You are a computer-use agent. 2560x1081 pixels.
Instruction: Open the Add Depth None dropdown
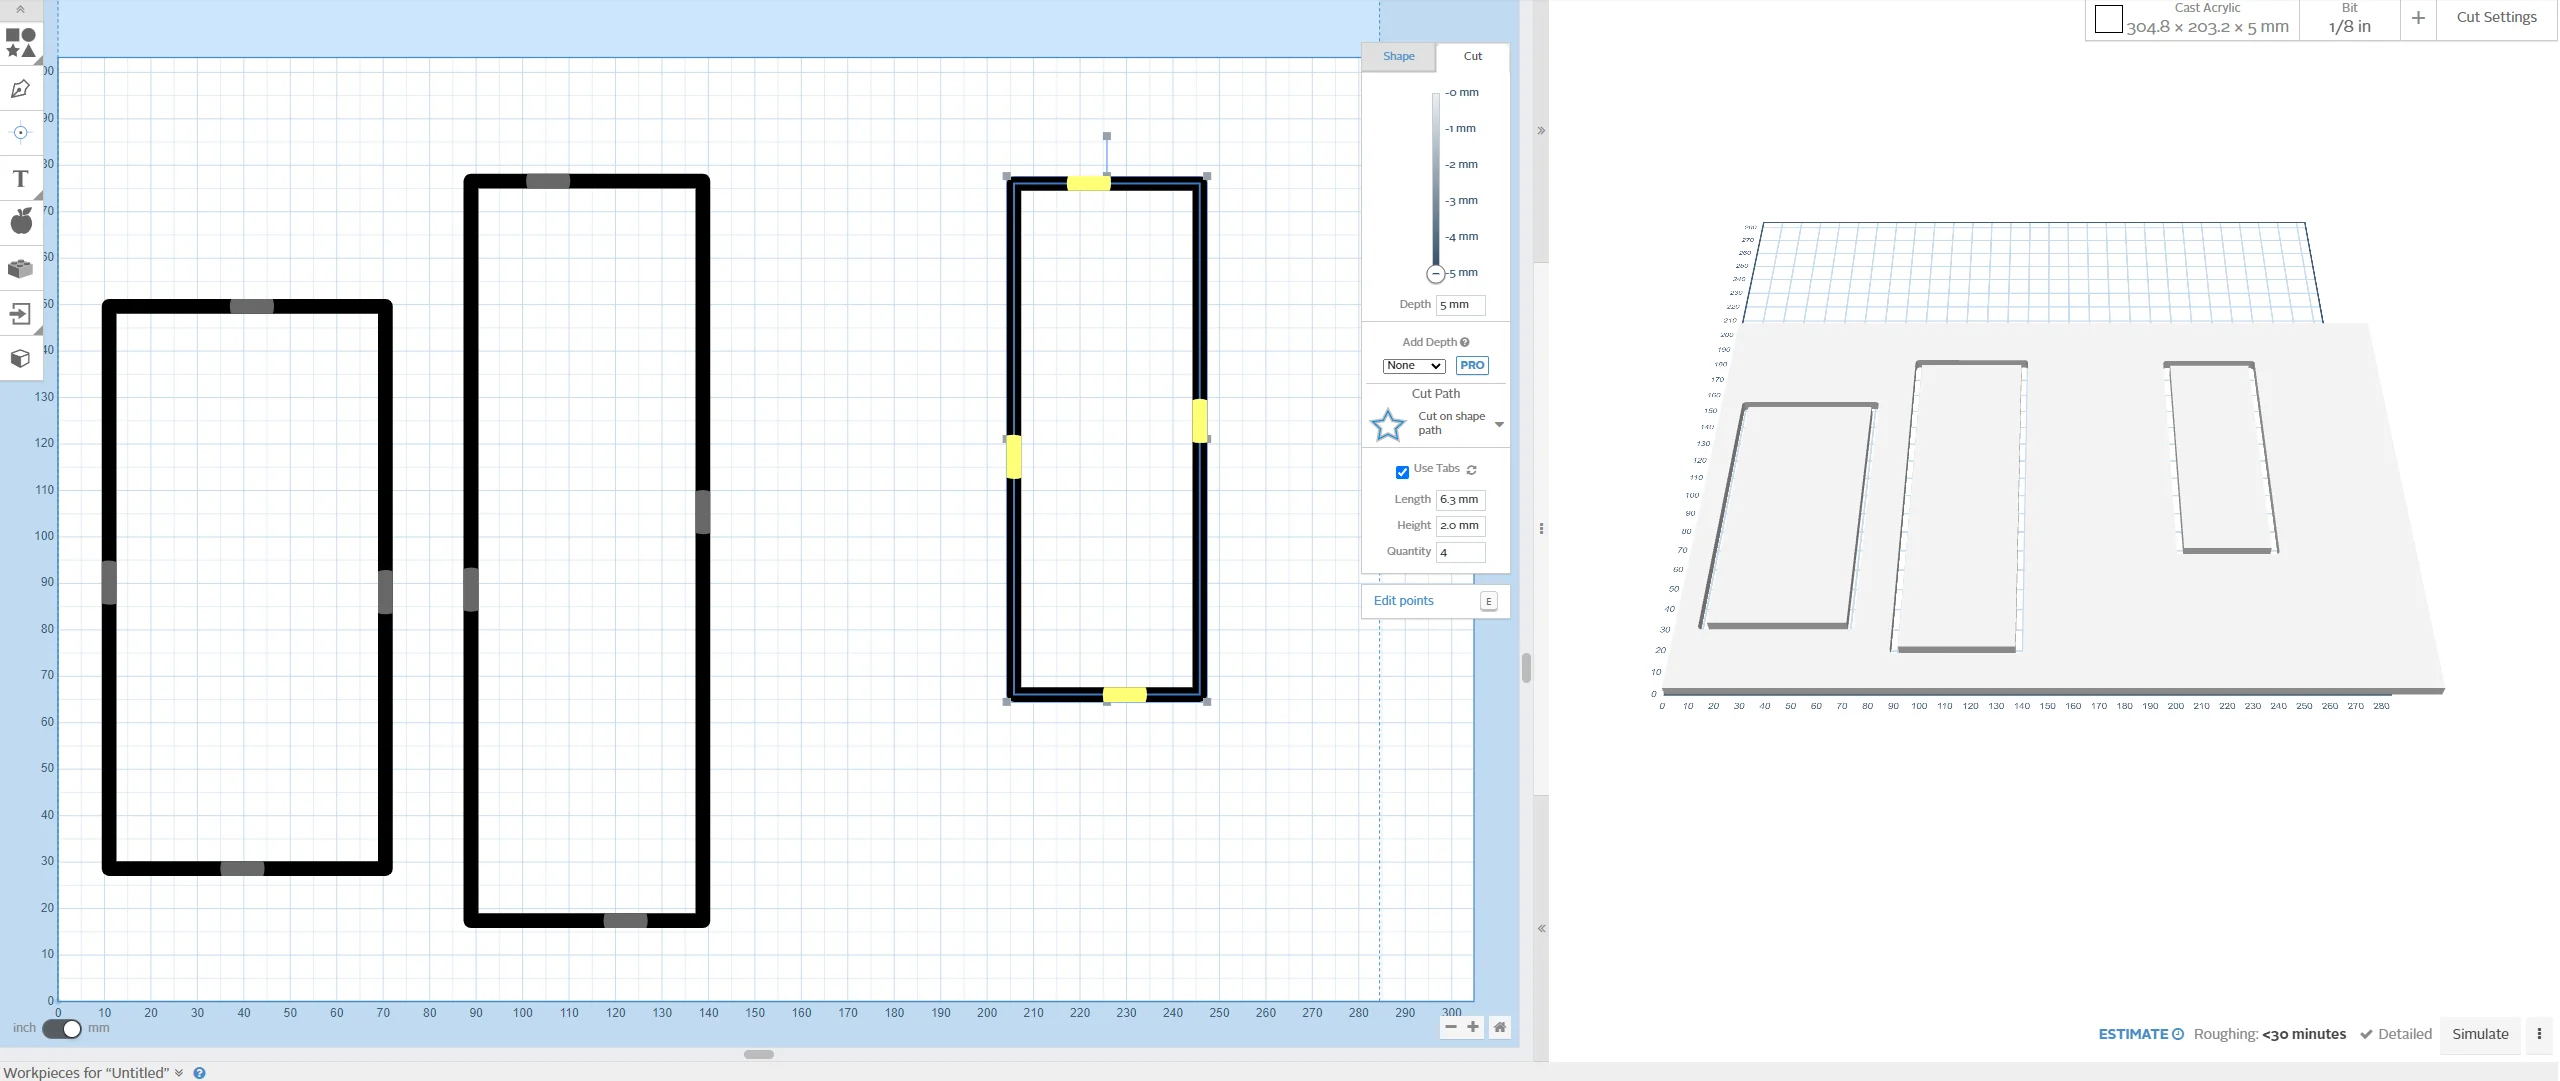[1413, 366]
